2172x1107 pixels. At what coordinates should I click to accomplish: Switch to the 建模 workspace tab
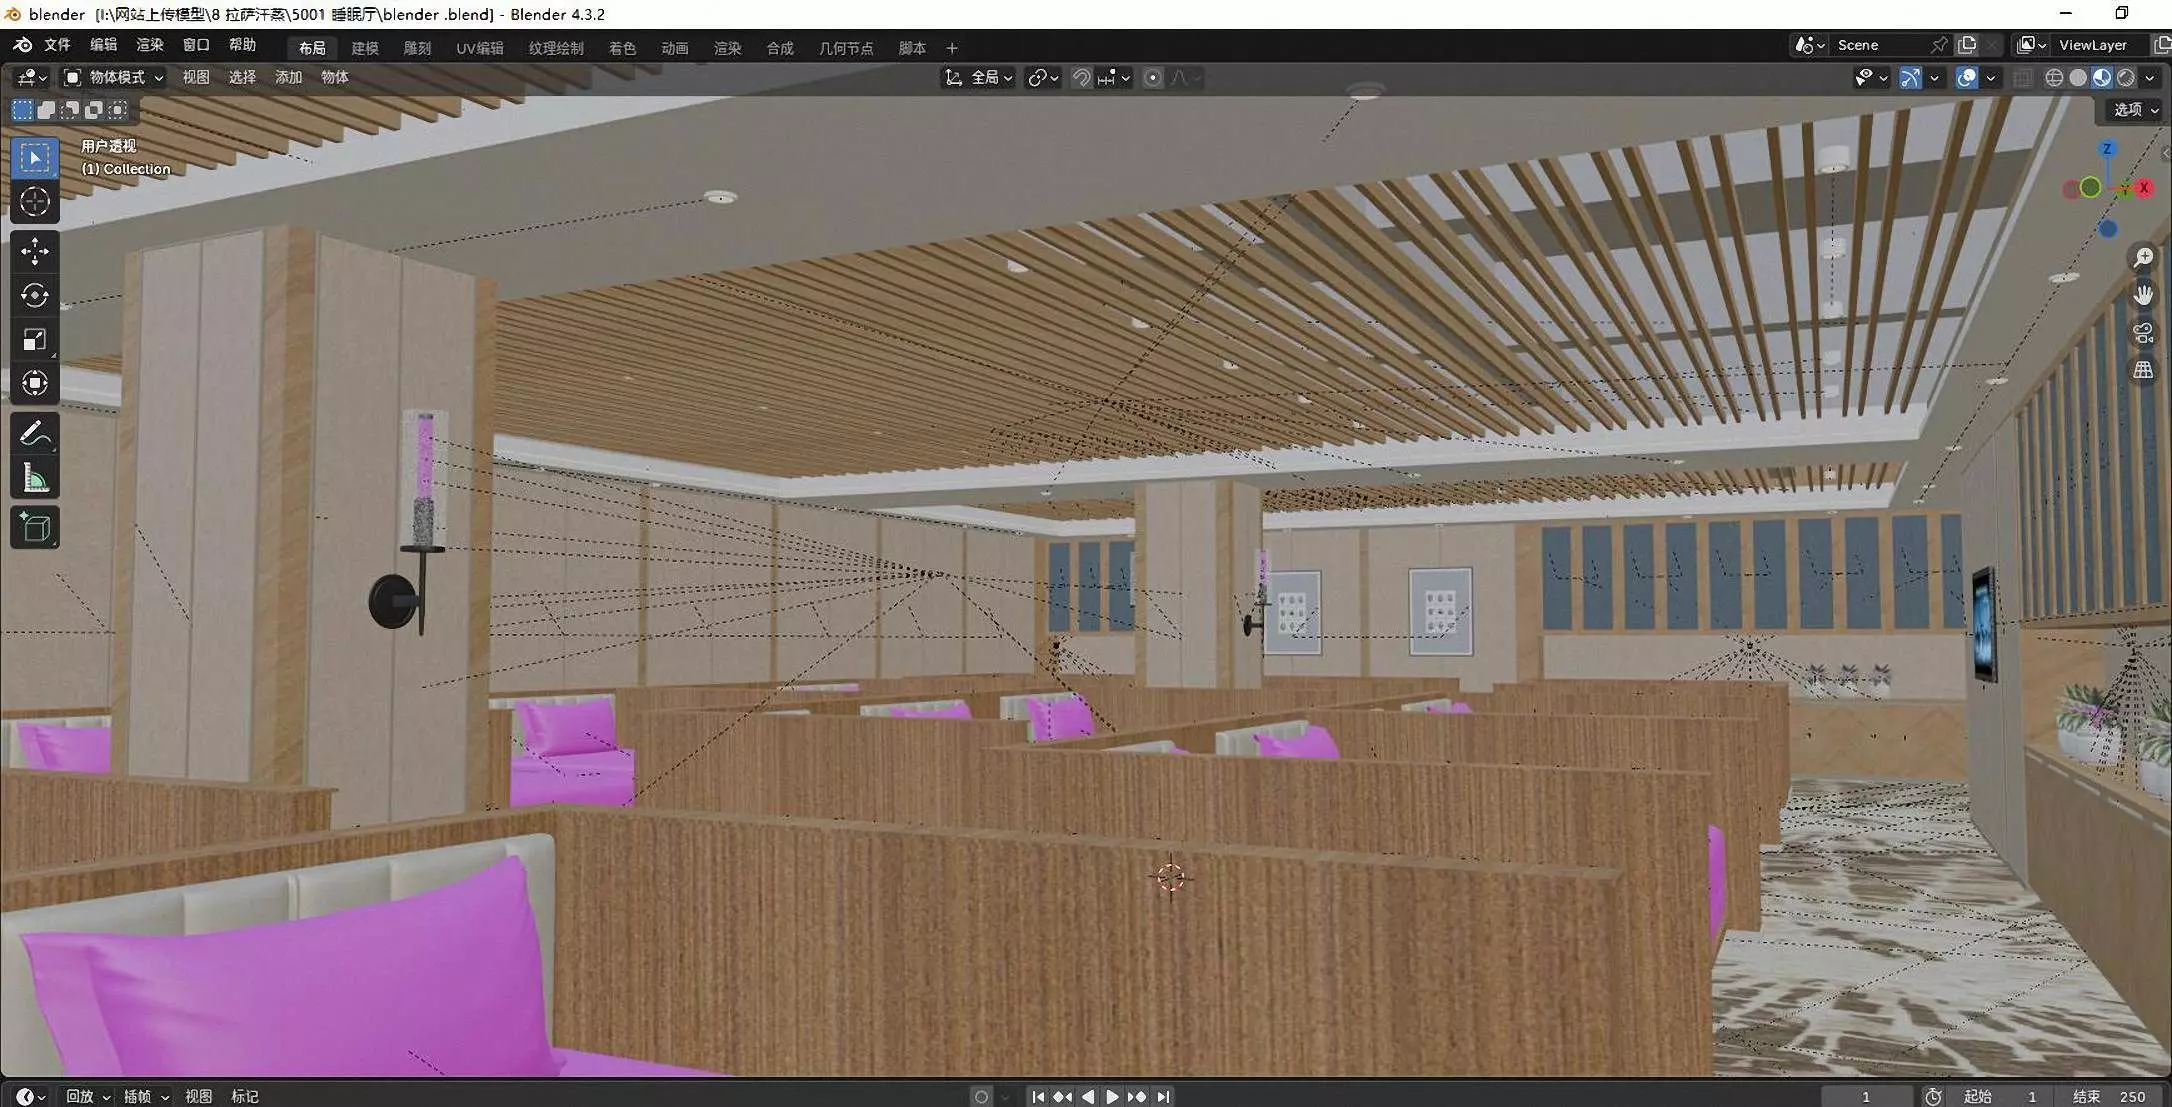click(x=364, y=48)
